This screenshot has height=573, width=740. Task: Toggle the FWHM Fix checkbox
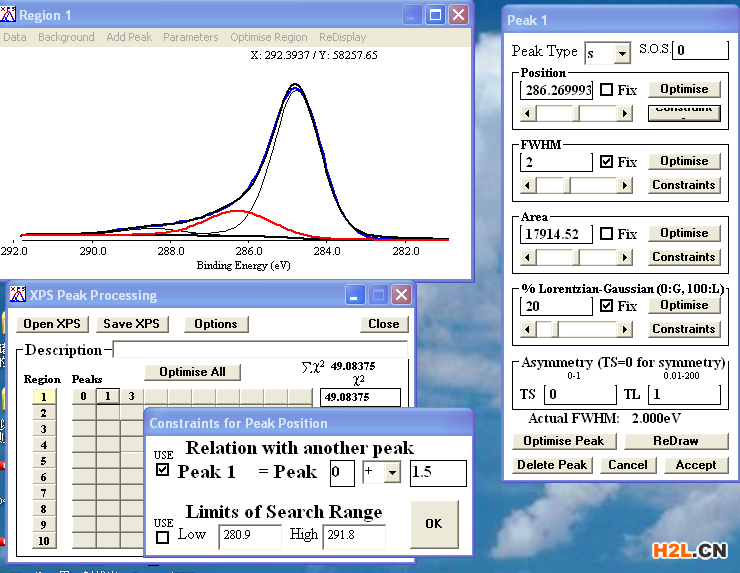[x=606, y=162]
